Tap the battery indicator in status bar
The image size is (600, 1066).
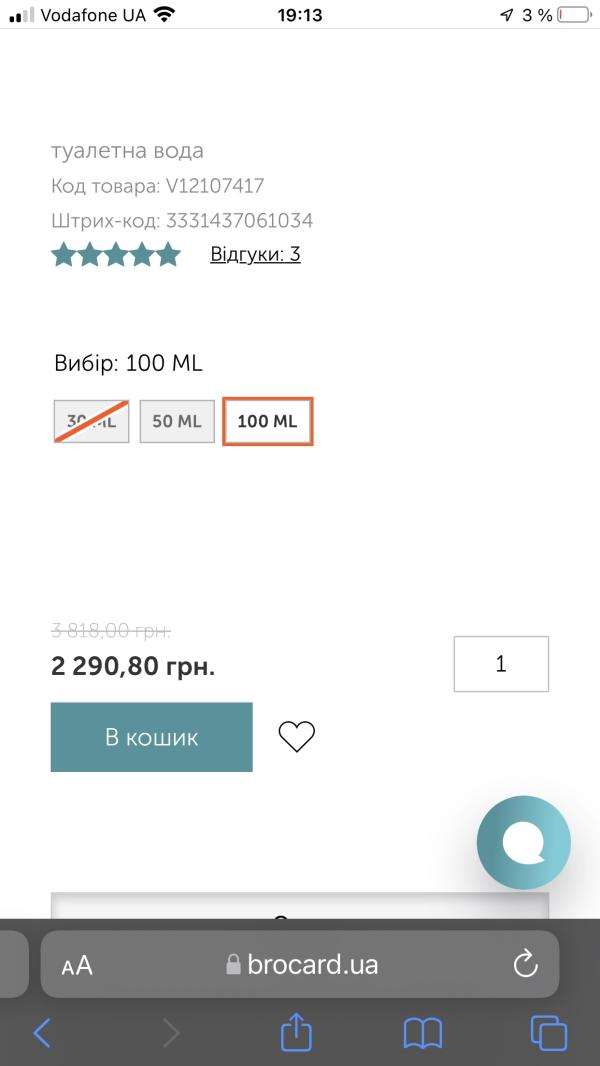coord(574,15)
